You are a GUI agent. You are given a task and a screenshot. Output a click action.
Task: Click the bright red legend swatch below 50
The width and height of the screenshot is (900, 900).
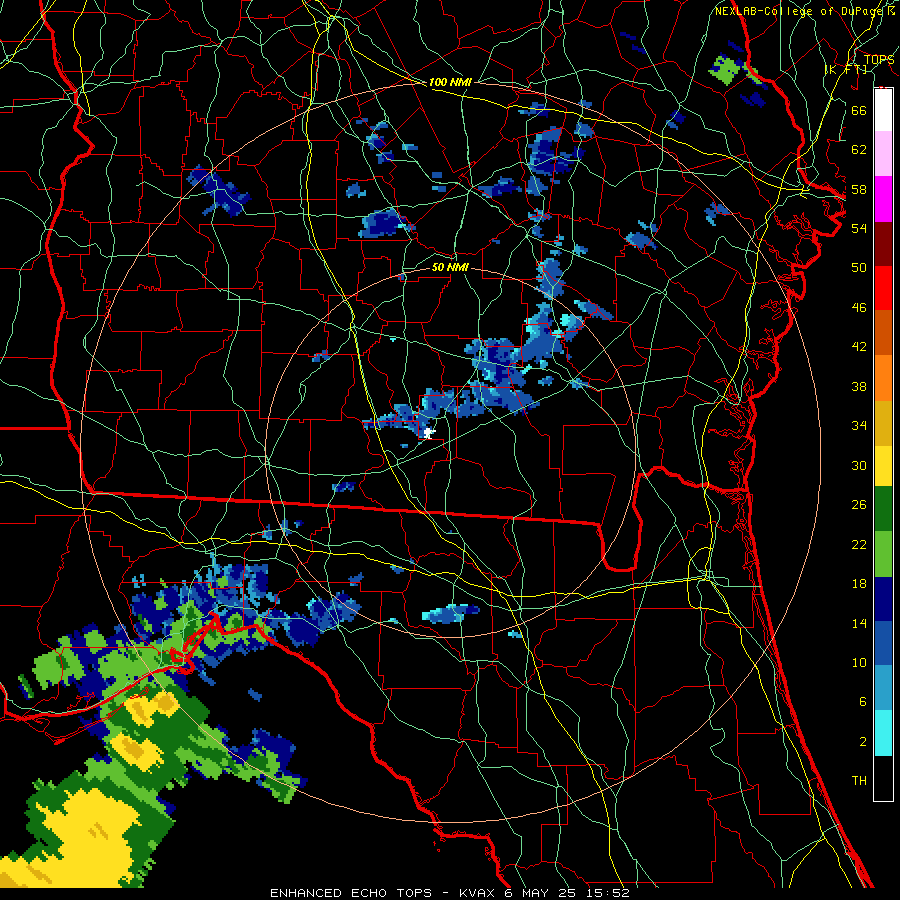[883, 288]
